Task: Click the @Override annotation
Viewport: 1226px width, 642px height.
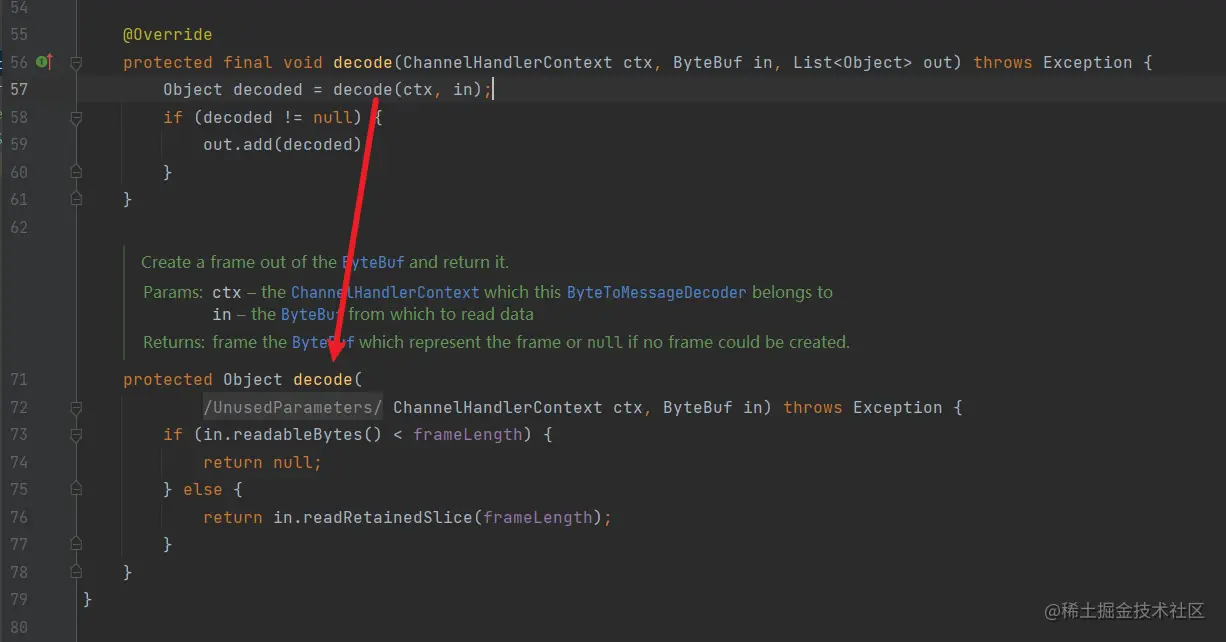Action: coord(168,34)
